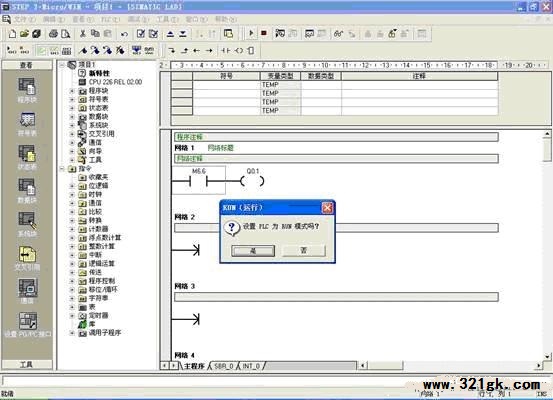Toggle network comments display in toolbar
The image size is (553, 400).
coord(54,51)
